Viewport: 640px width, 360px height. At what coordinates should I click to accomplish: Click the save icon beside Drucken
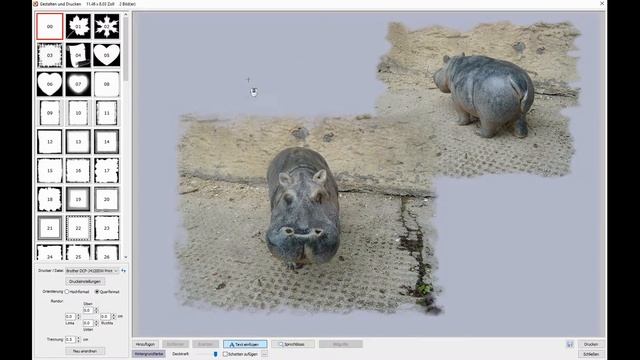(570, 344)
